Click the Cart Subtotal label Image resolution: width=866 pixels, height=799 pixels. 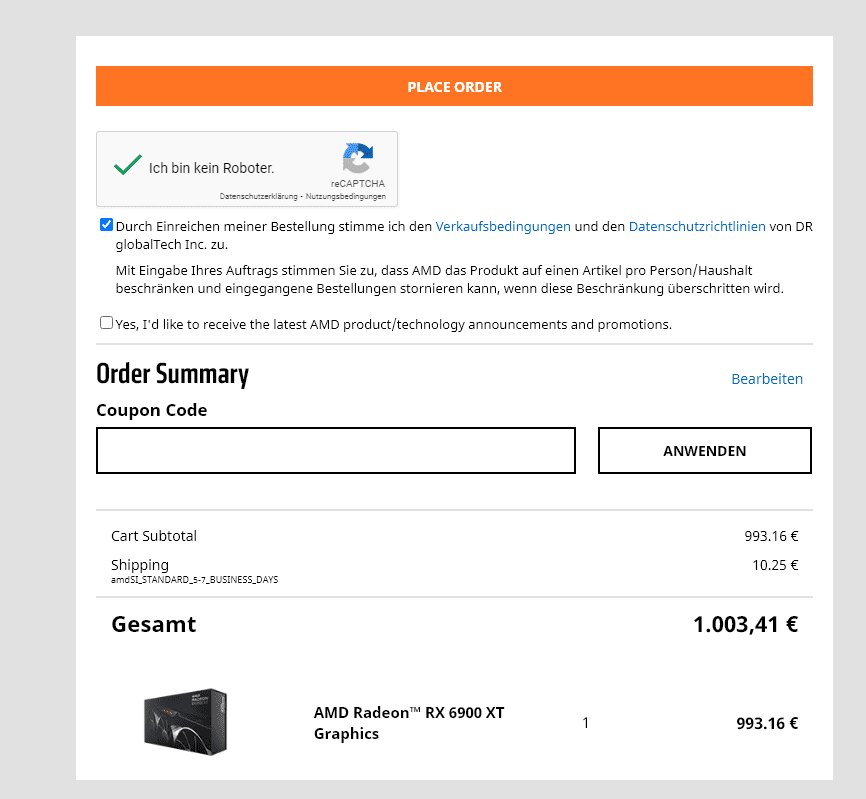[x=154, y=536]
